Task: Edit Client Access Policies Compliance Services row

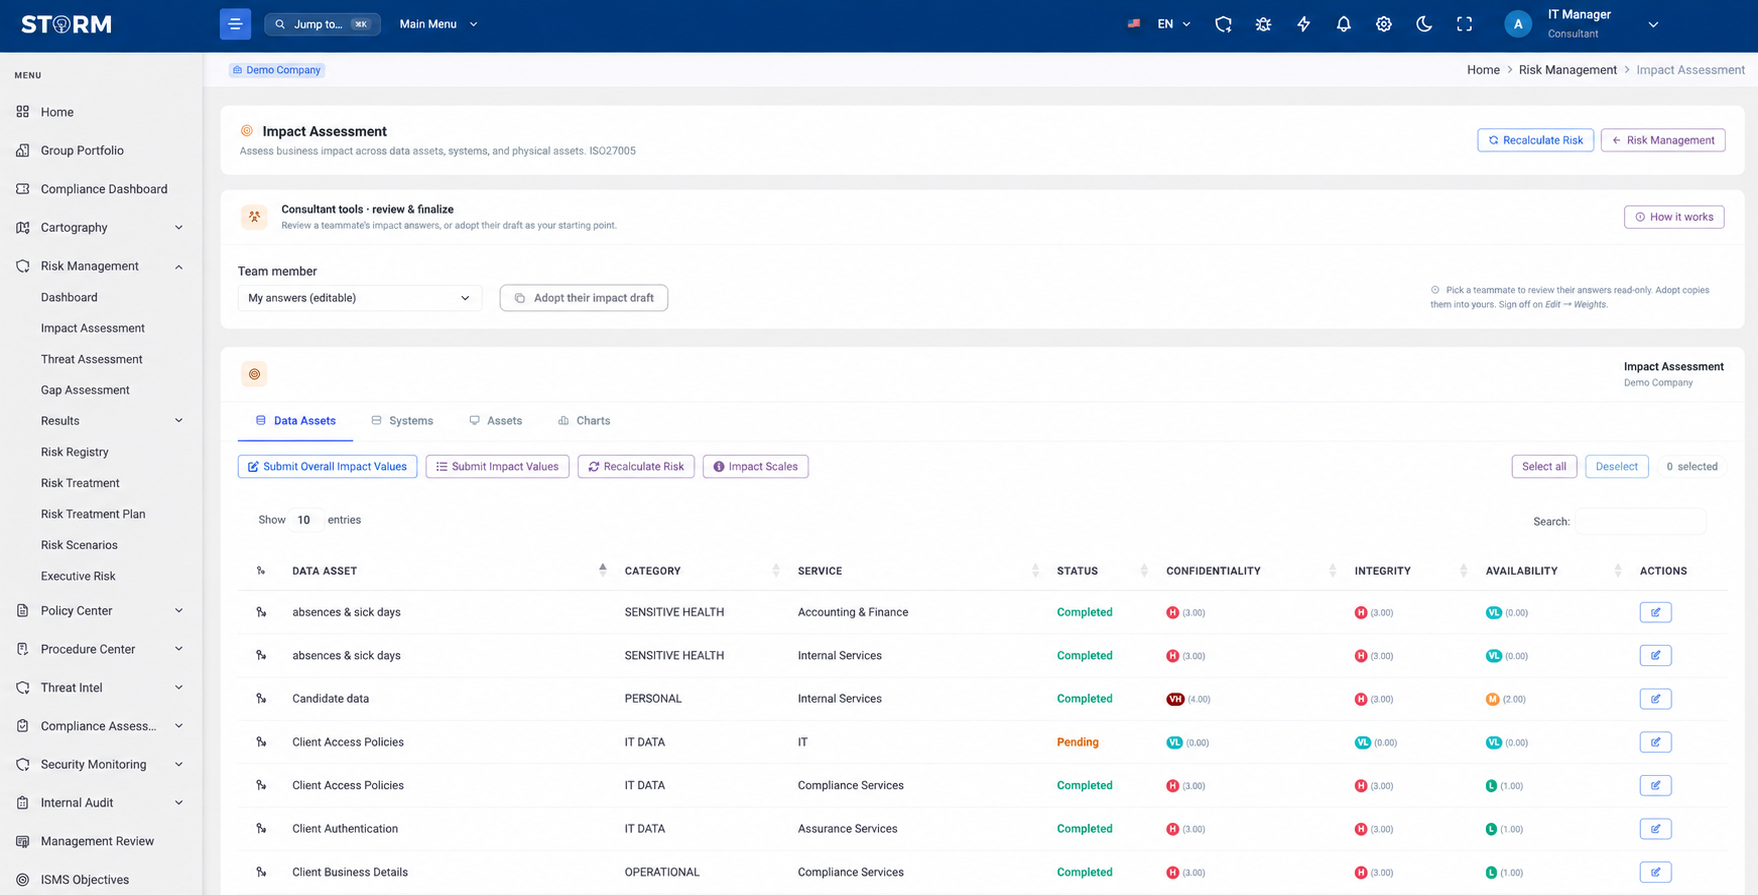Action: (x=1655, y=785)
